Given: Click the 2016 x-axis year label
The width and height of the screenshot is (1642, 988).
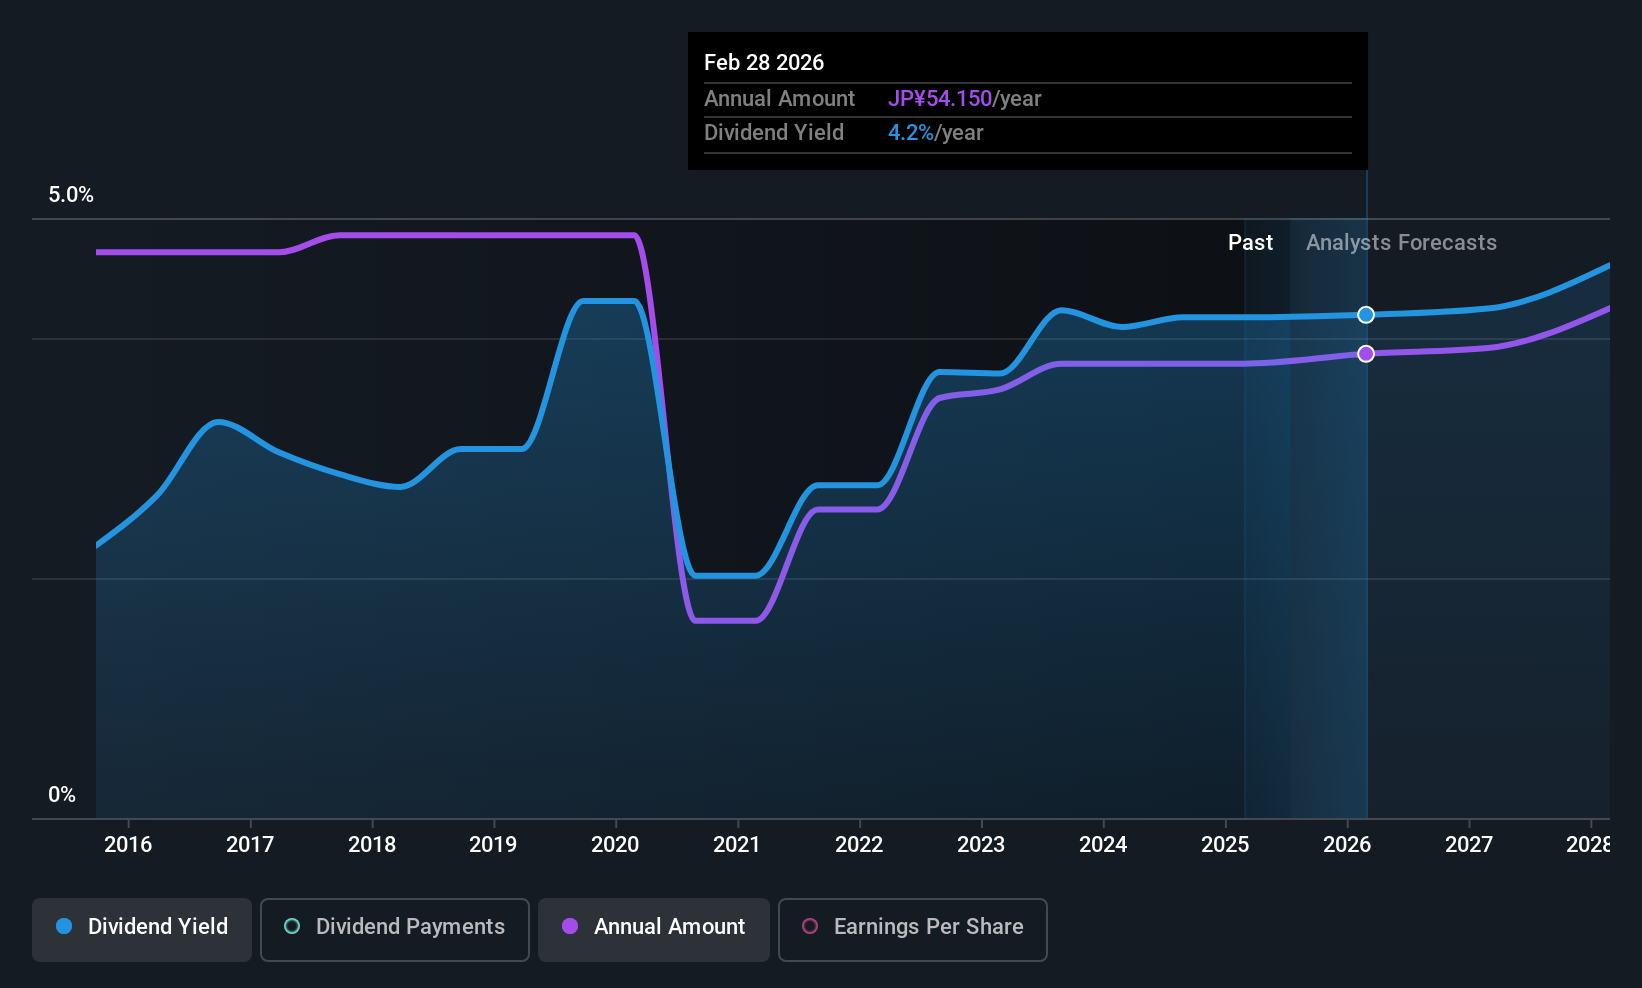Looking at the screenshot, I should (x=128, y=845).
